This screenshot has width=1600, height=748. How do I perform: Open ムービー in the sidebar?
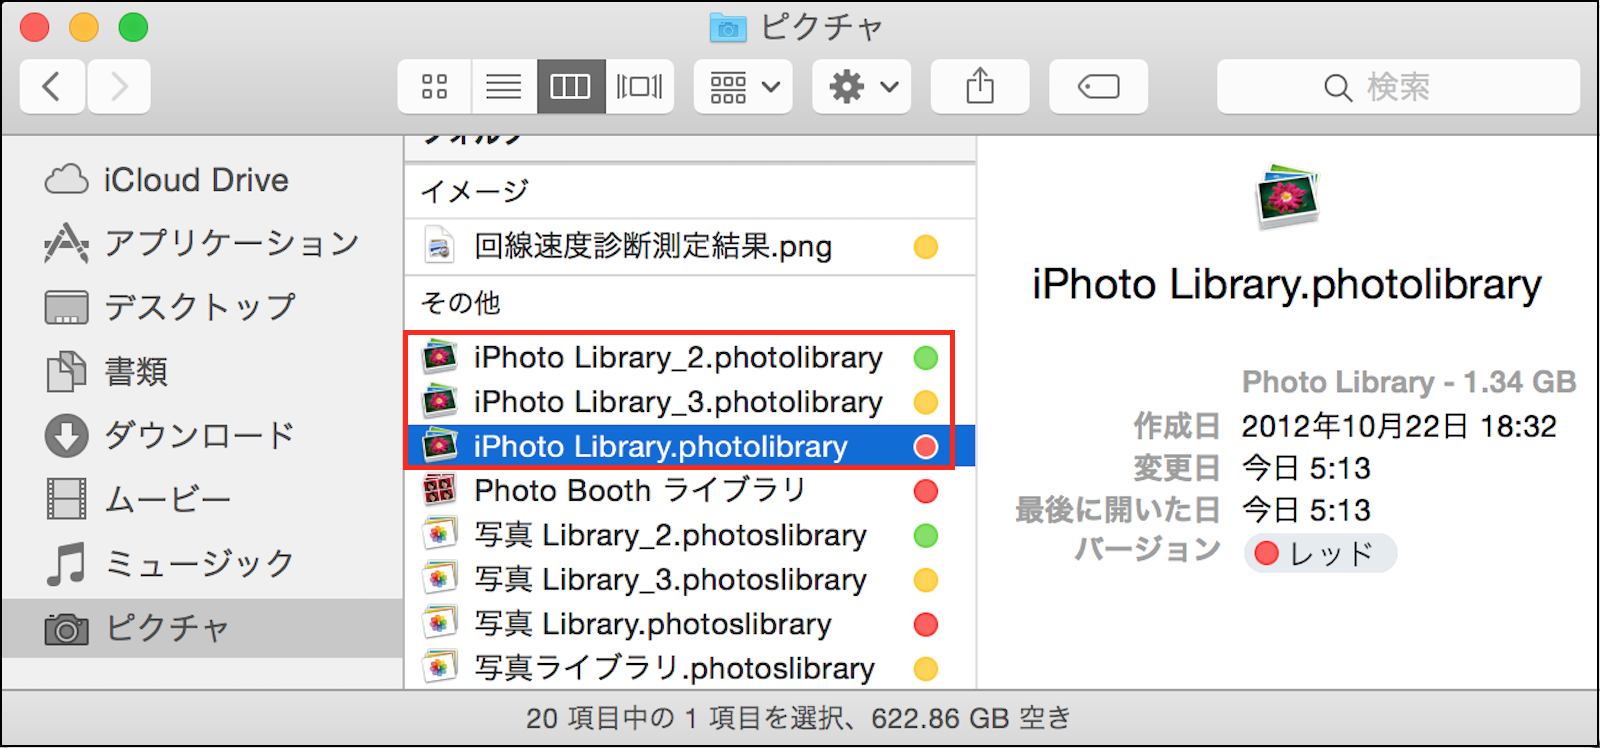pyautogui.click(x=202, y=499)
